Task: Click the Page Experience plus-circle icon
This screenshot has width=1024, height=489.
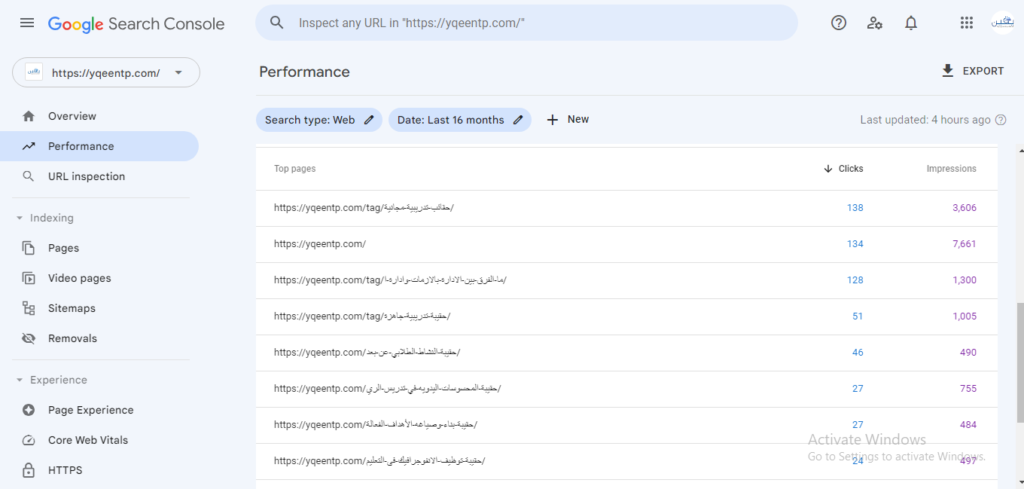Action: click(28, 410)
